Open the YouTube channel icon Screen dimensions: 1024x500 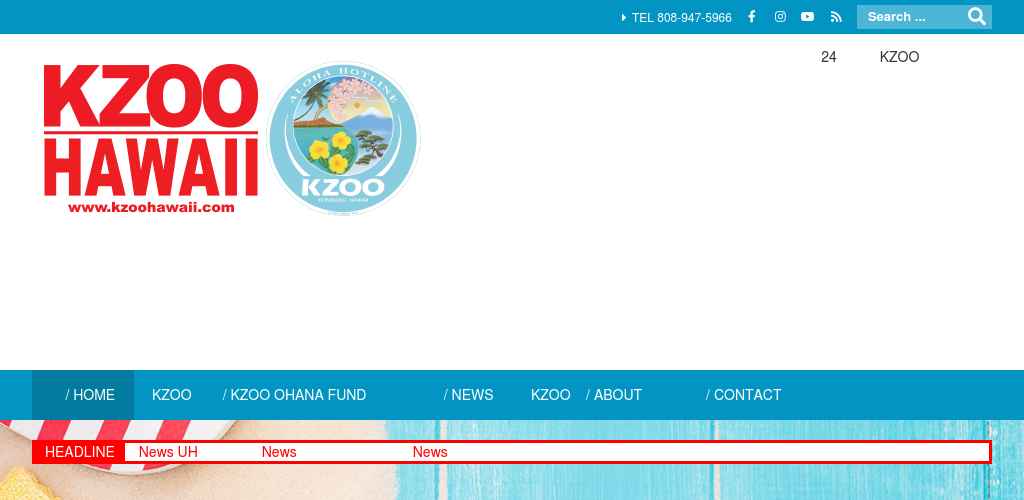[x=808, y=17]
